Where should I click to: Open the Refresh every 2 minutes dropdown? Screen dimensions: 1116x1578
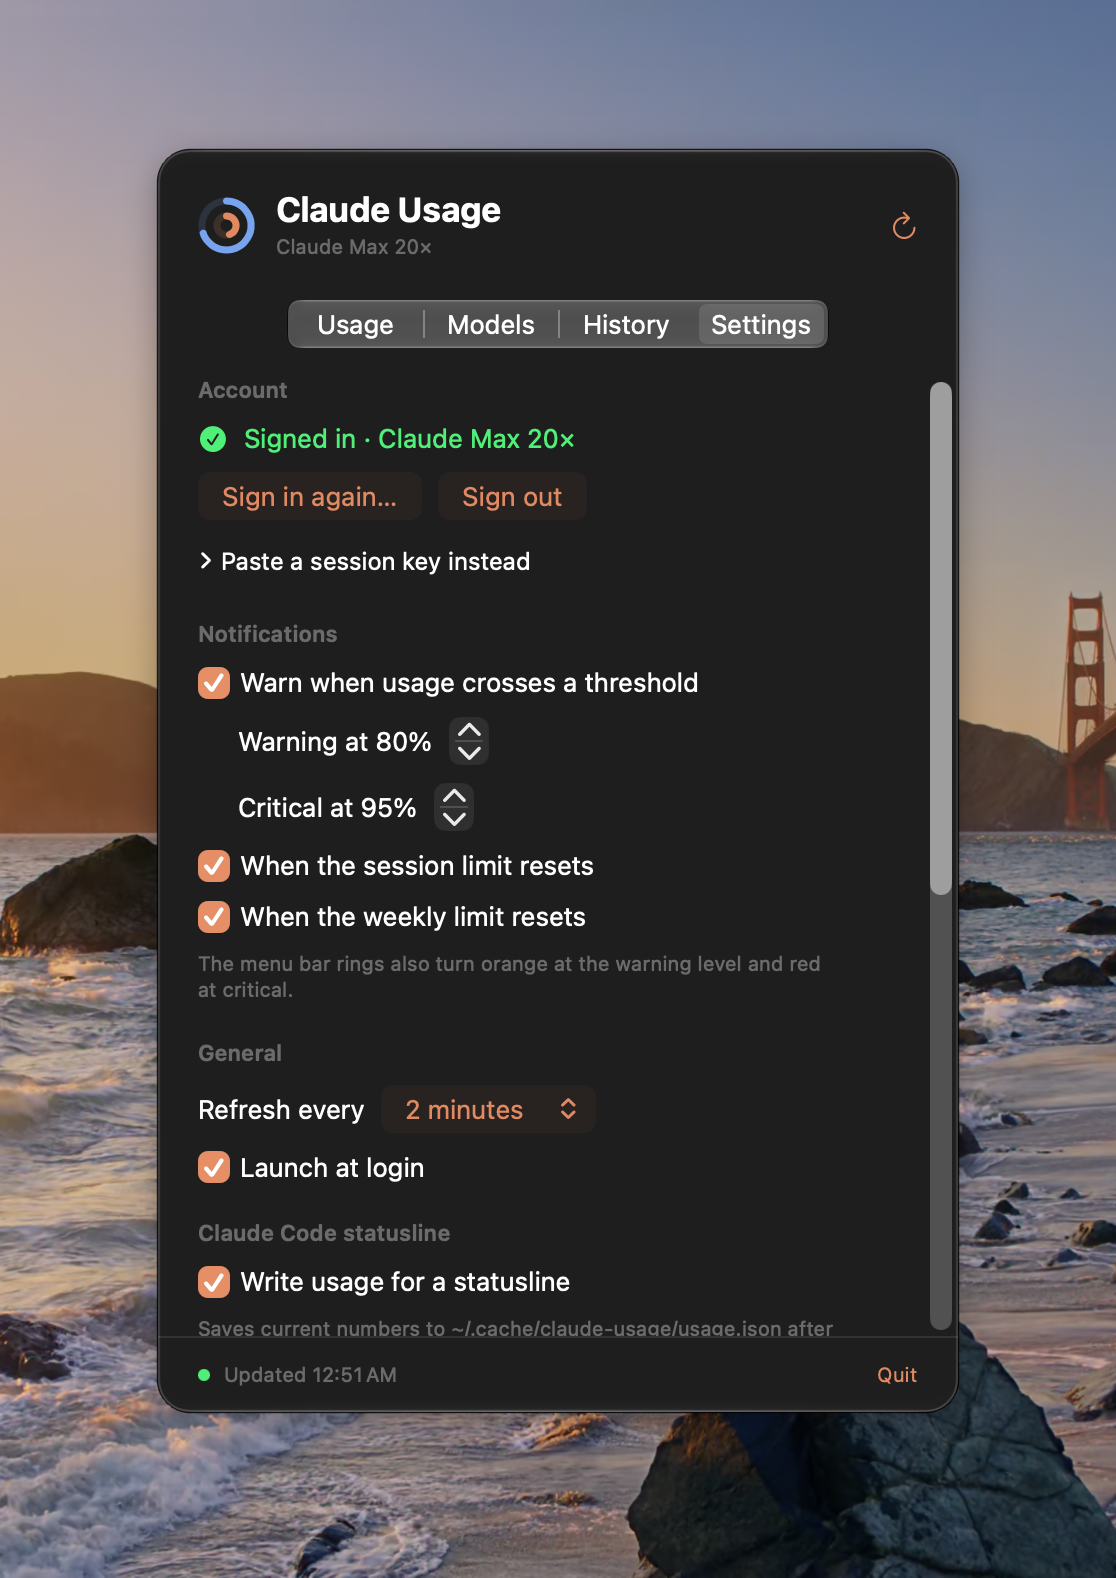coord(489,1109)
